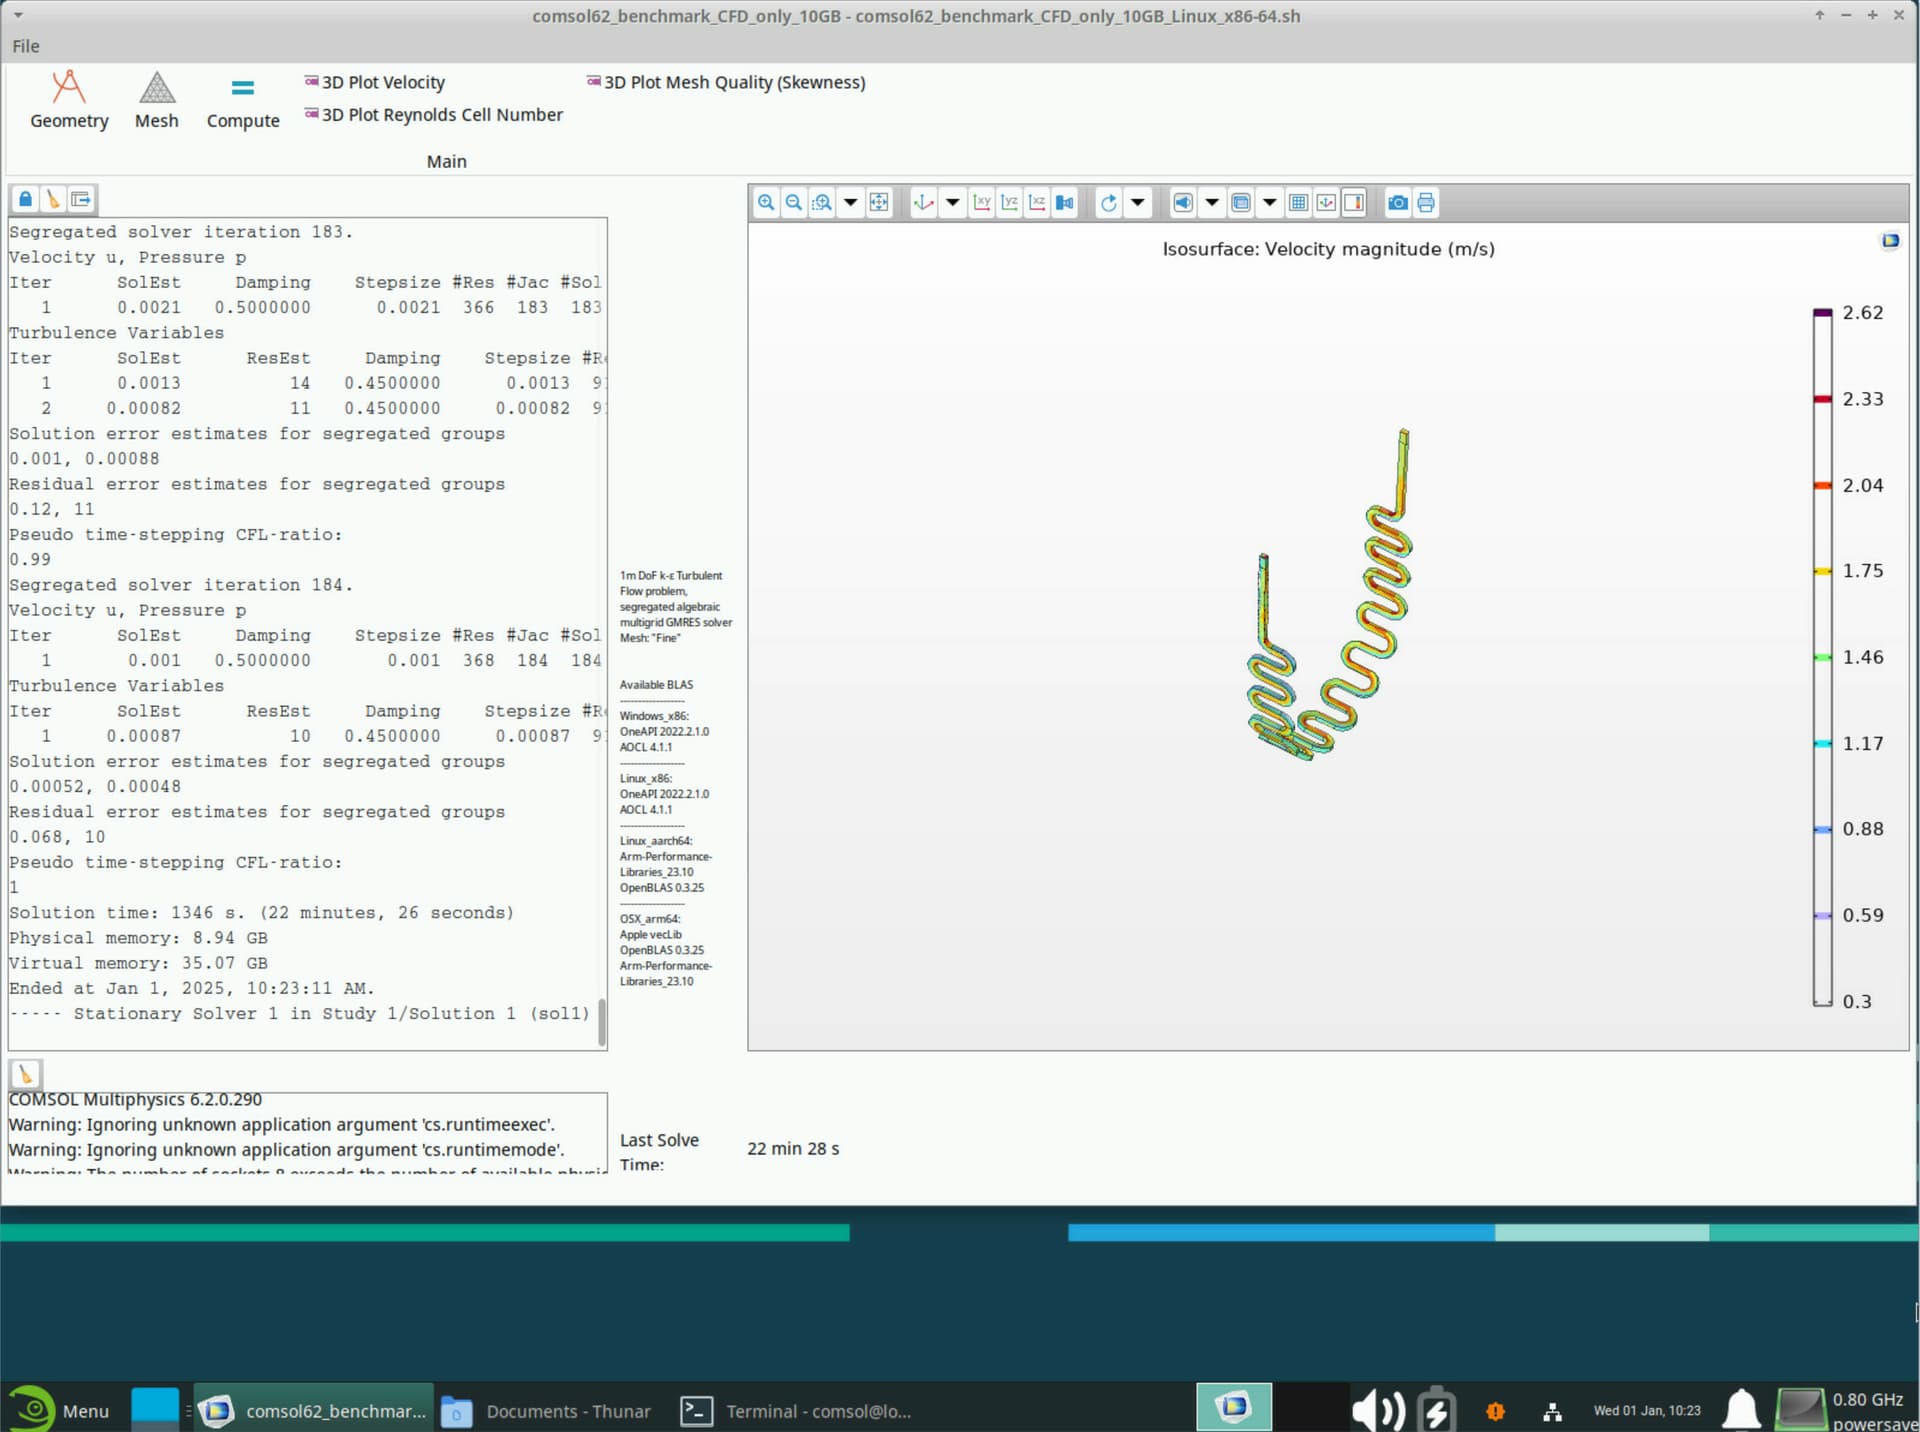Select 3D Plot Mesh Quality (Skewness)
Viewport: 1920px width, 1432px height.
[x=726, y=82]
